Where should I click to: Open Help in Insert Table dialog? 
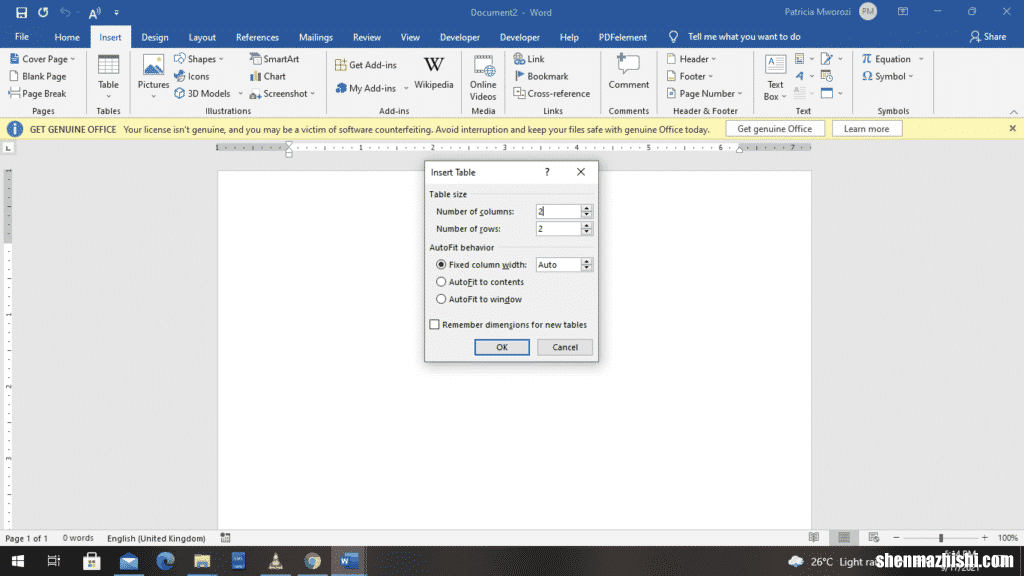click(x=547, y=172)
